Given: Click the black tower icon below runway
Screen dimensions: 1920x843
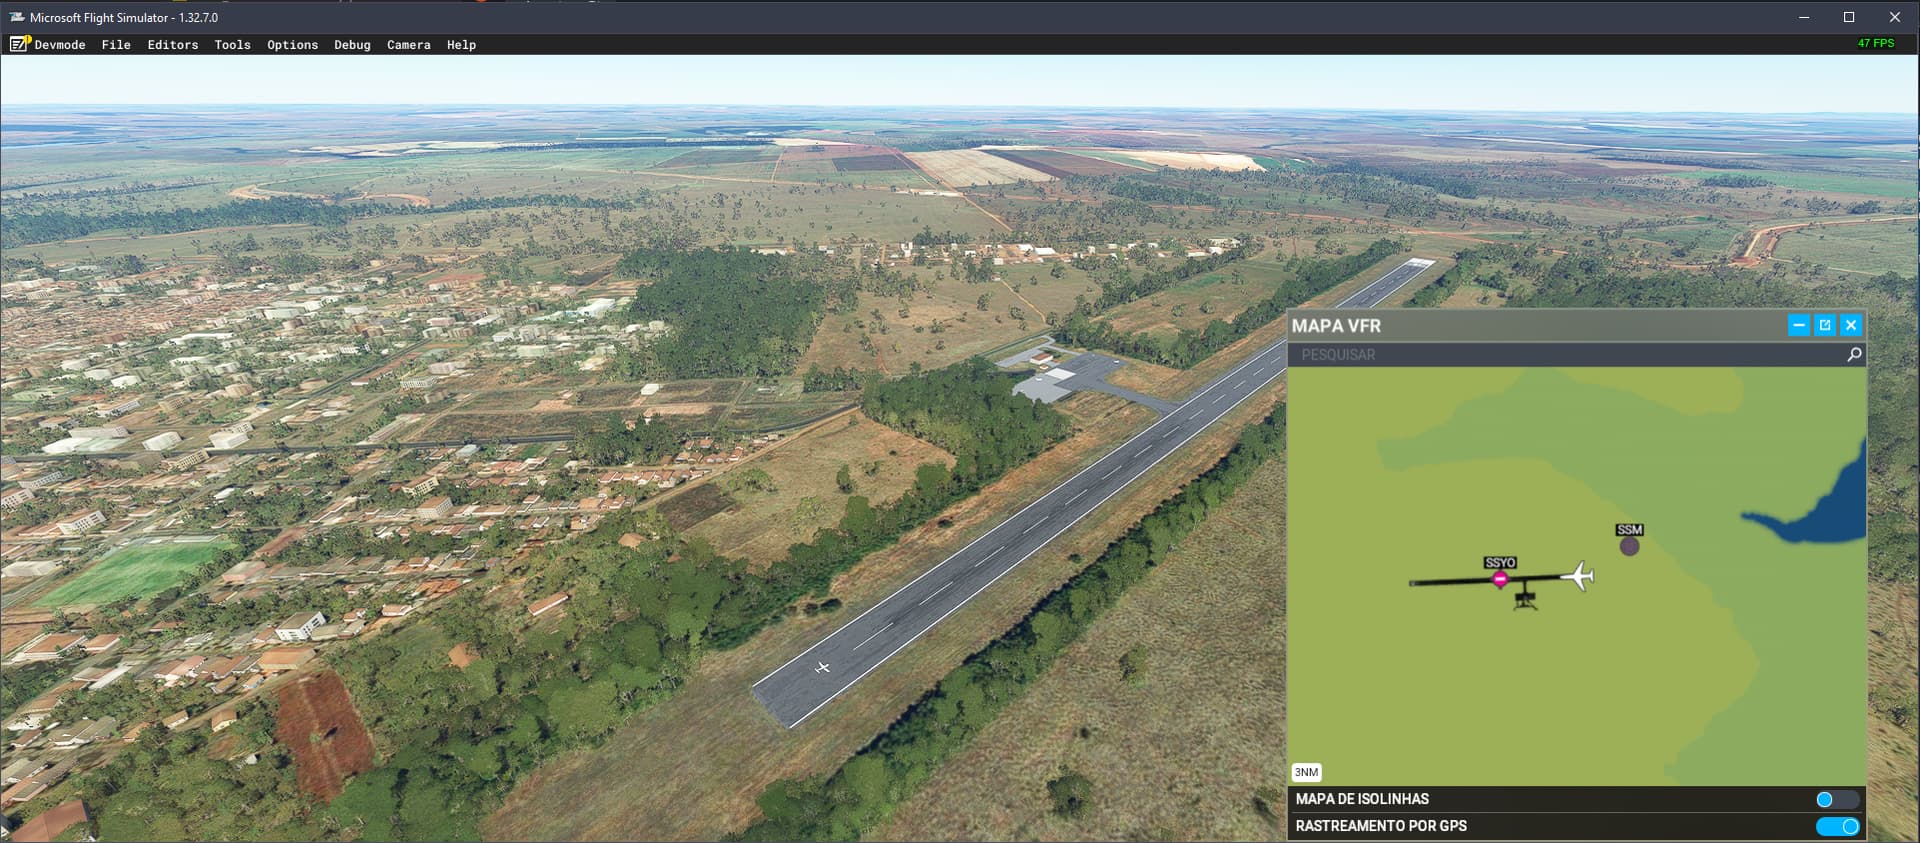Looking at the screenshot, I should point(1525,600).
